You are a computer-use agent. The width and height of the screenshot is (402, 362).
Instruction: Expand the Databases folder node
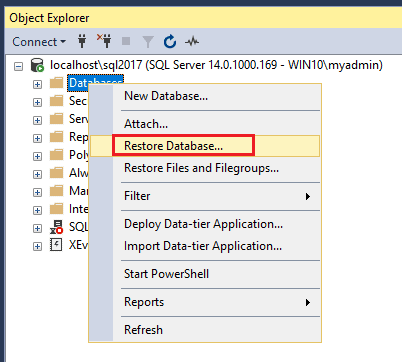(x=37, y=84)
